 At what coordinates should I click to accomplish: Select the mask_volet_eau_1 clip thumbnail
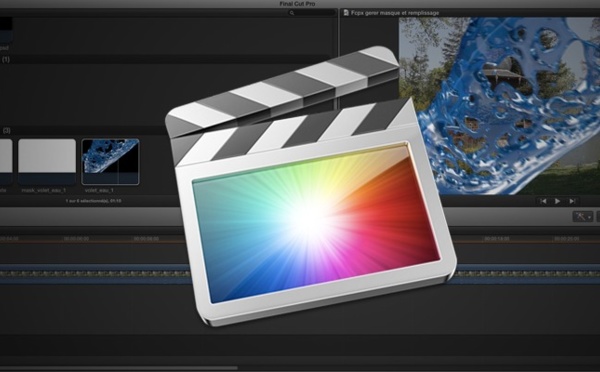pos(47,162)
